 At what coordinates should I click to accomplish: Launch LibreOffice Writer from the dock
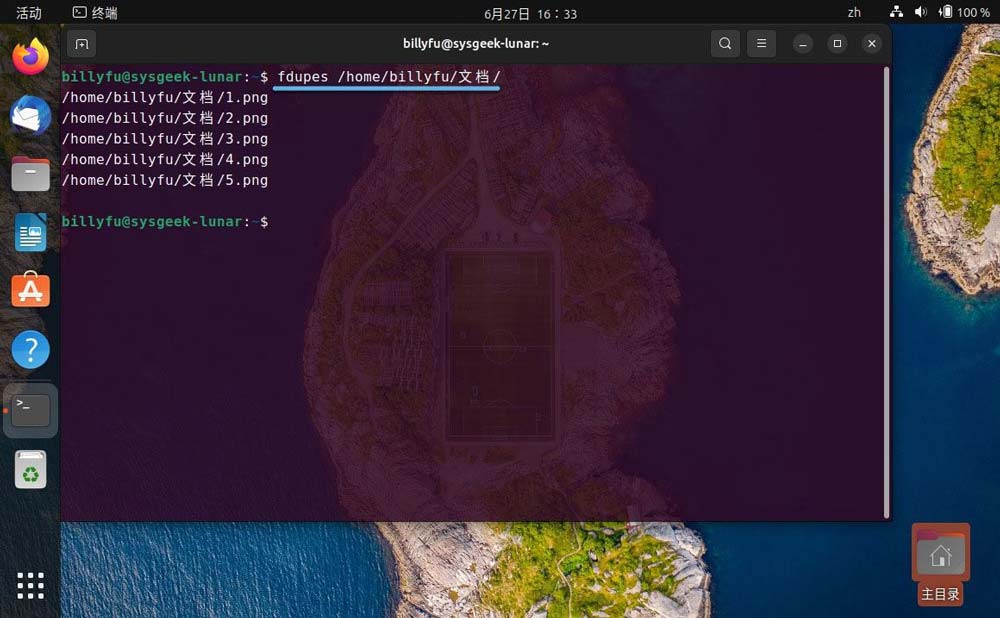tap(30, 232)
